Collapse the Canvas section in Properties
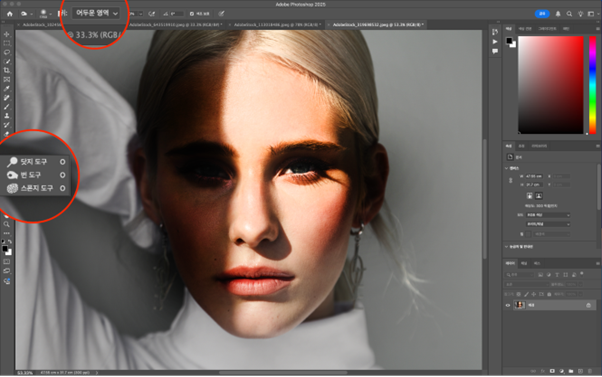The image size is (602, 377). (x=506, y=168)
